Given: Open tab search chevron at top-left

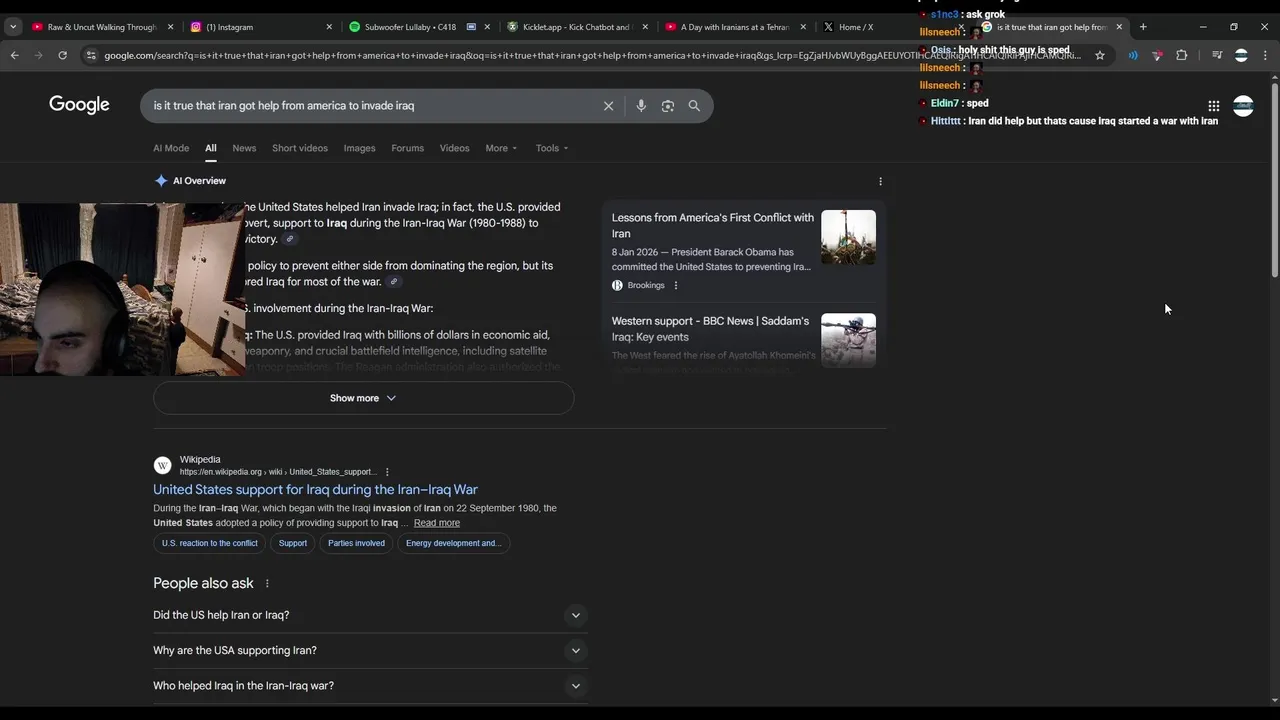Looking at the screenshot, I should [13, 27].
